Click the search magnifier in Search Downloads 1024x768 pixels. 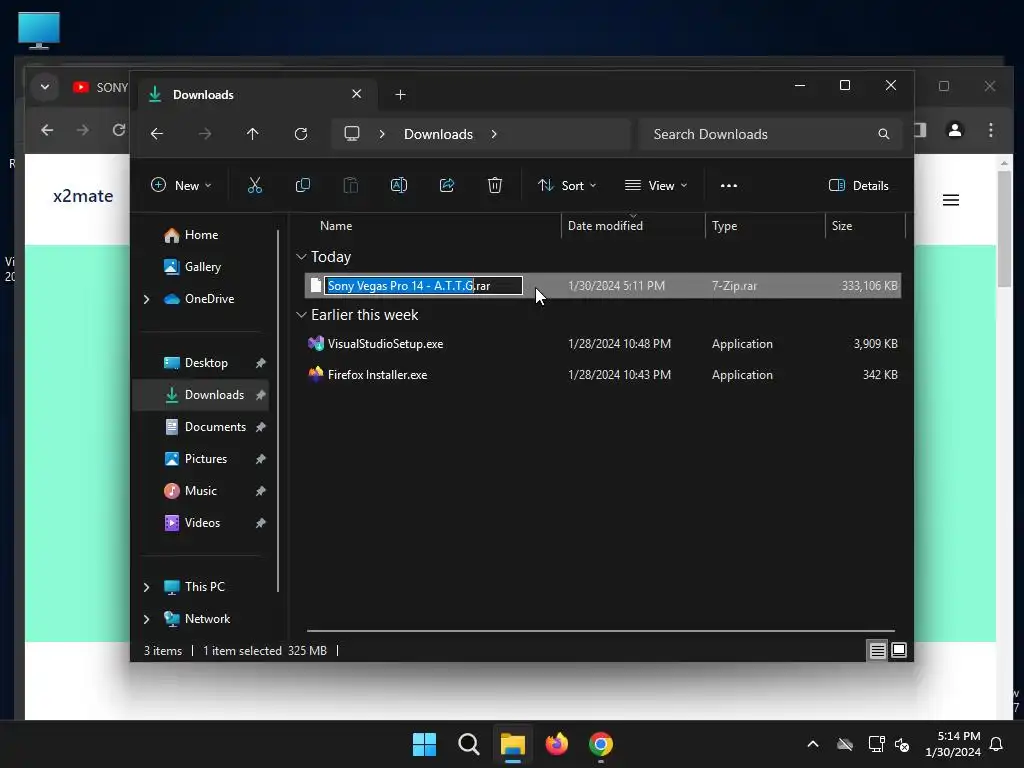point(884,134)
